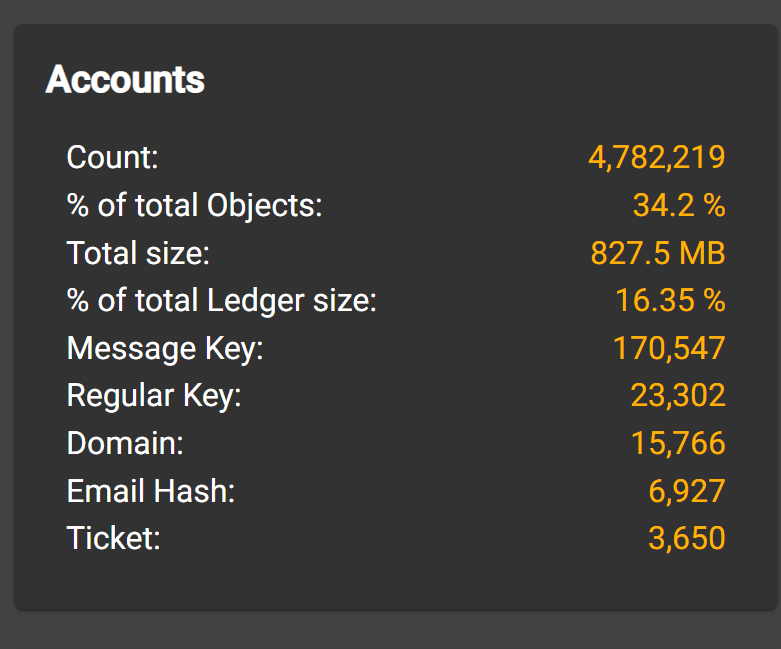Screen dimensions: 781x649
Task: Select the % of total Ledger size label
Action: point(222,300)
